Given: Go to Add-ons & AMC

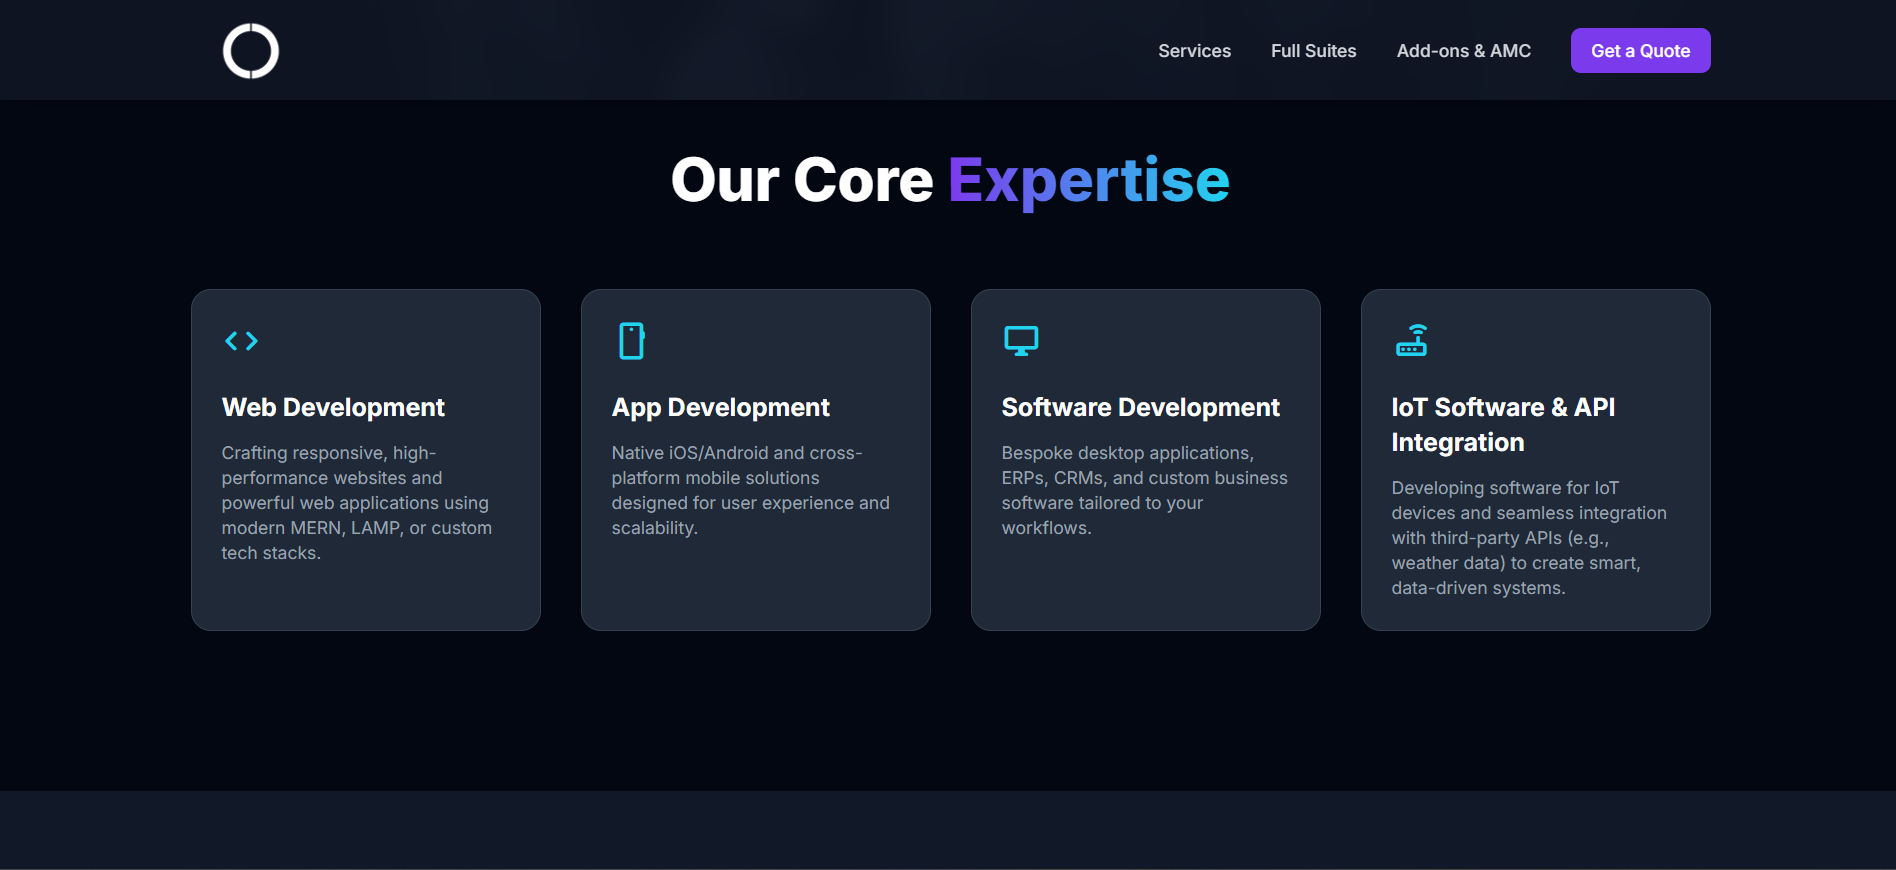Looking at the screenshot, I should point(1463,51).
